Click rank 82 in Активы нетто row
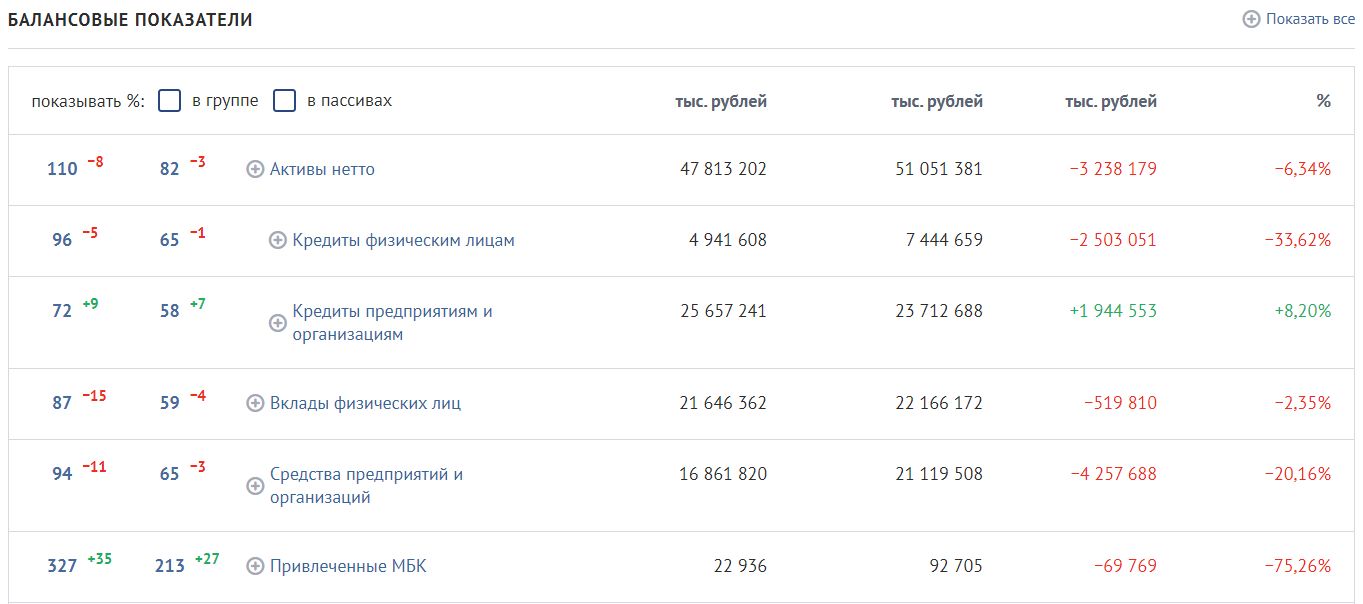 point(170,169)
